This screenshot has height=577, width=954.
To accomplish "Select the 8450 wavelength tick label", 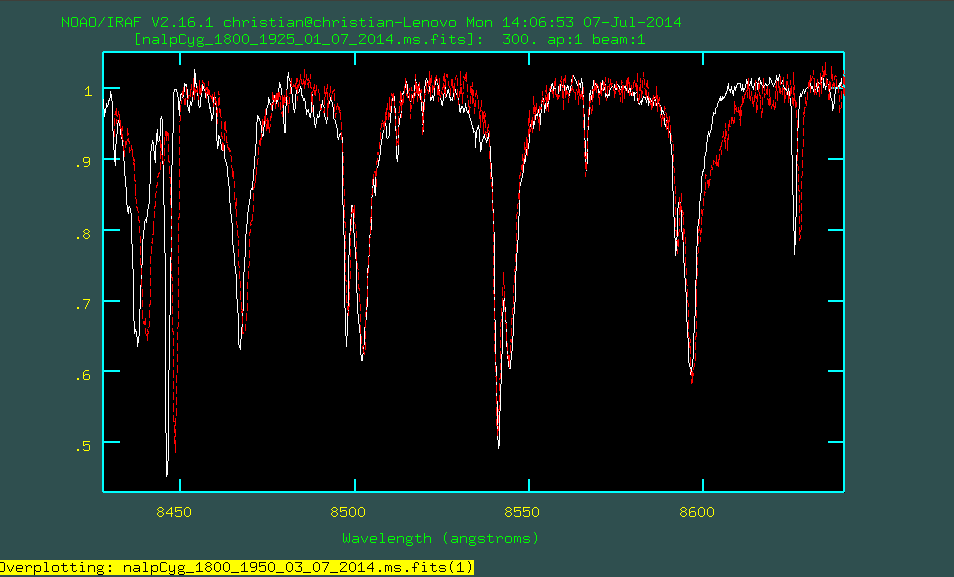I will 175,513.
